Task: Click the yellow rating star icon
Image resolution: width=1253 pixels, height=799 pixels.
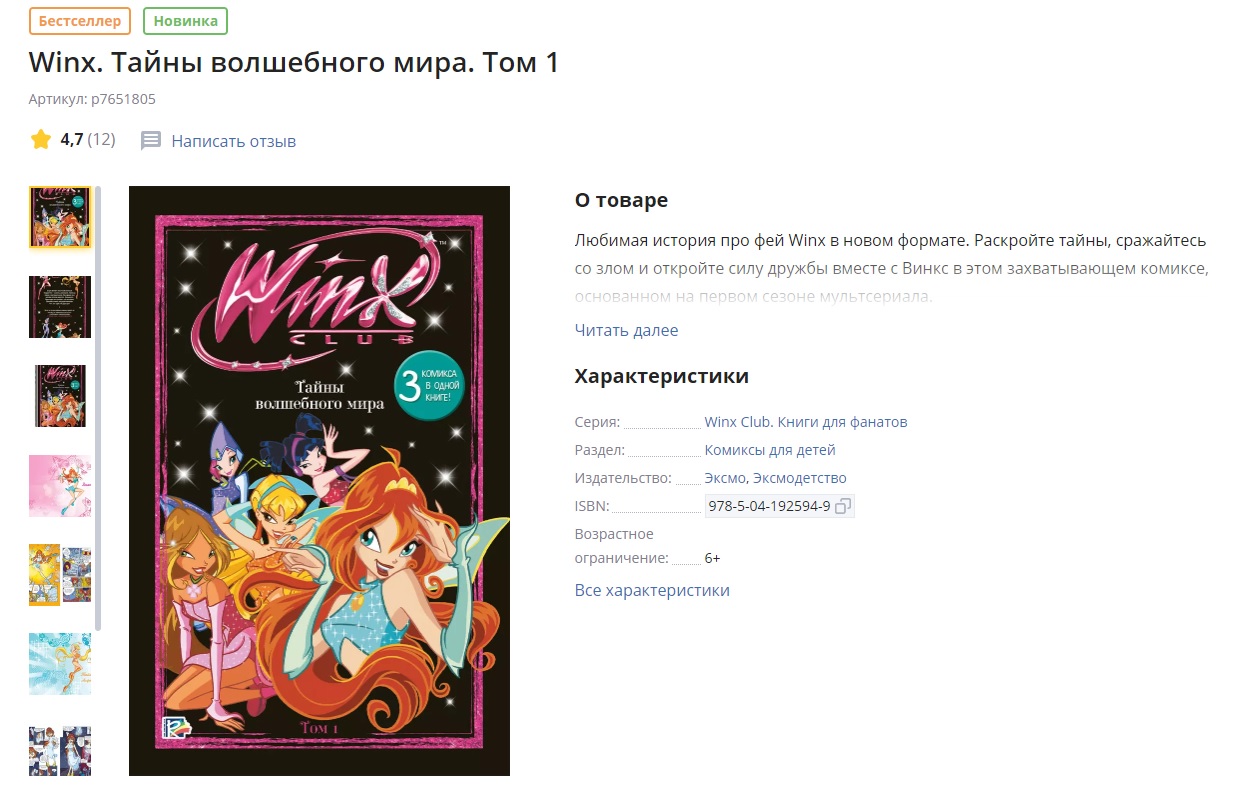Action: (x=41, y=140)
